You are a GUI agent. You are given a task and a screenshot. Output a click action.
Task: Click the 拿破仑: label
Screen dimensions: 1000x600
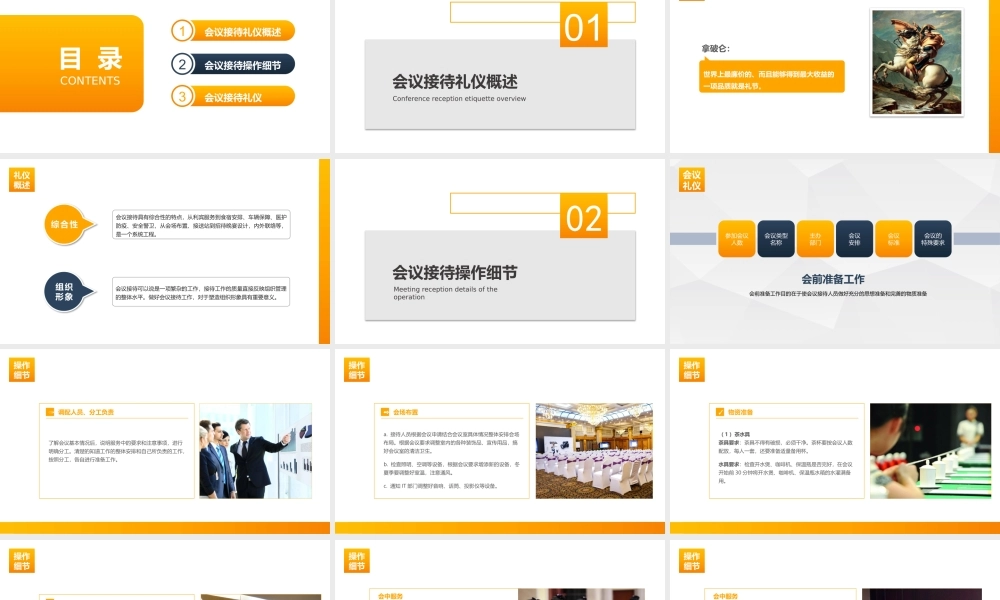coord(715,48)
